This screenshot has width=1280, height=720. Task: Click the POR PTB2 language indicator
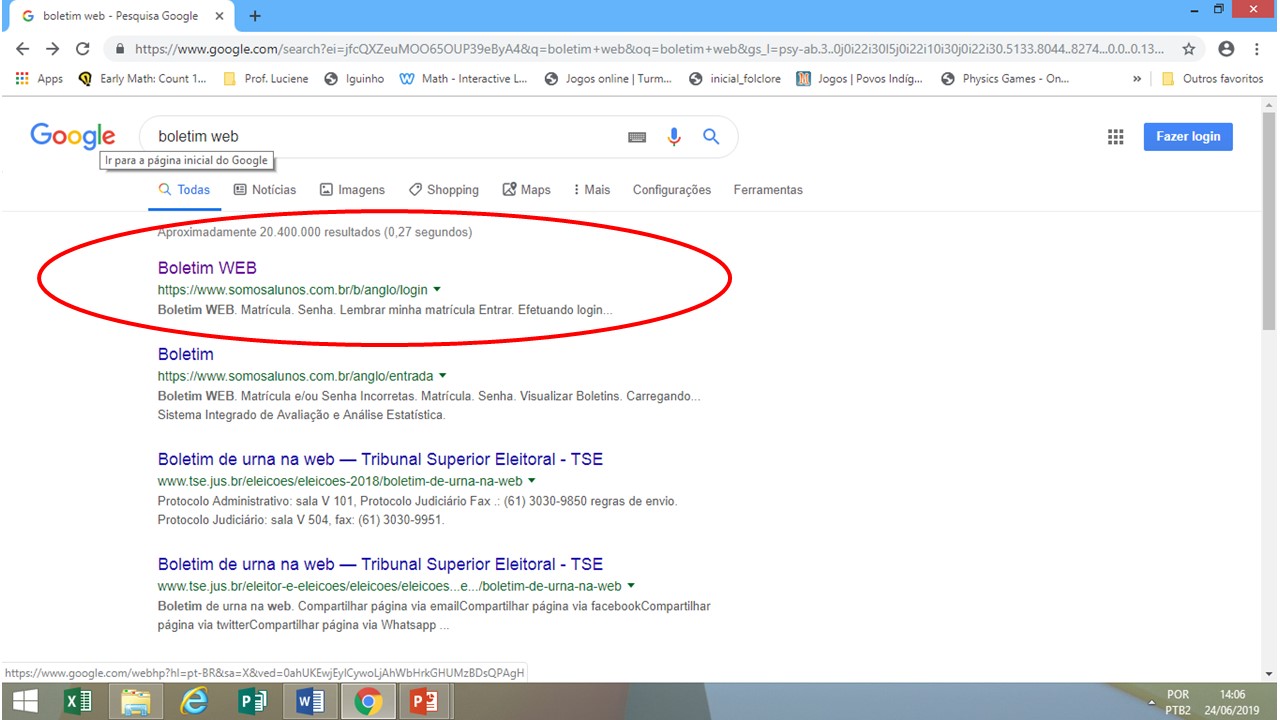[1178, 702]
